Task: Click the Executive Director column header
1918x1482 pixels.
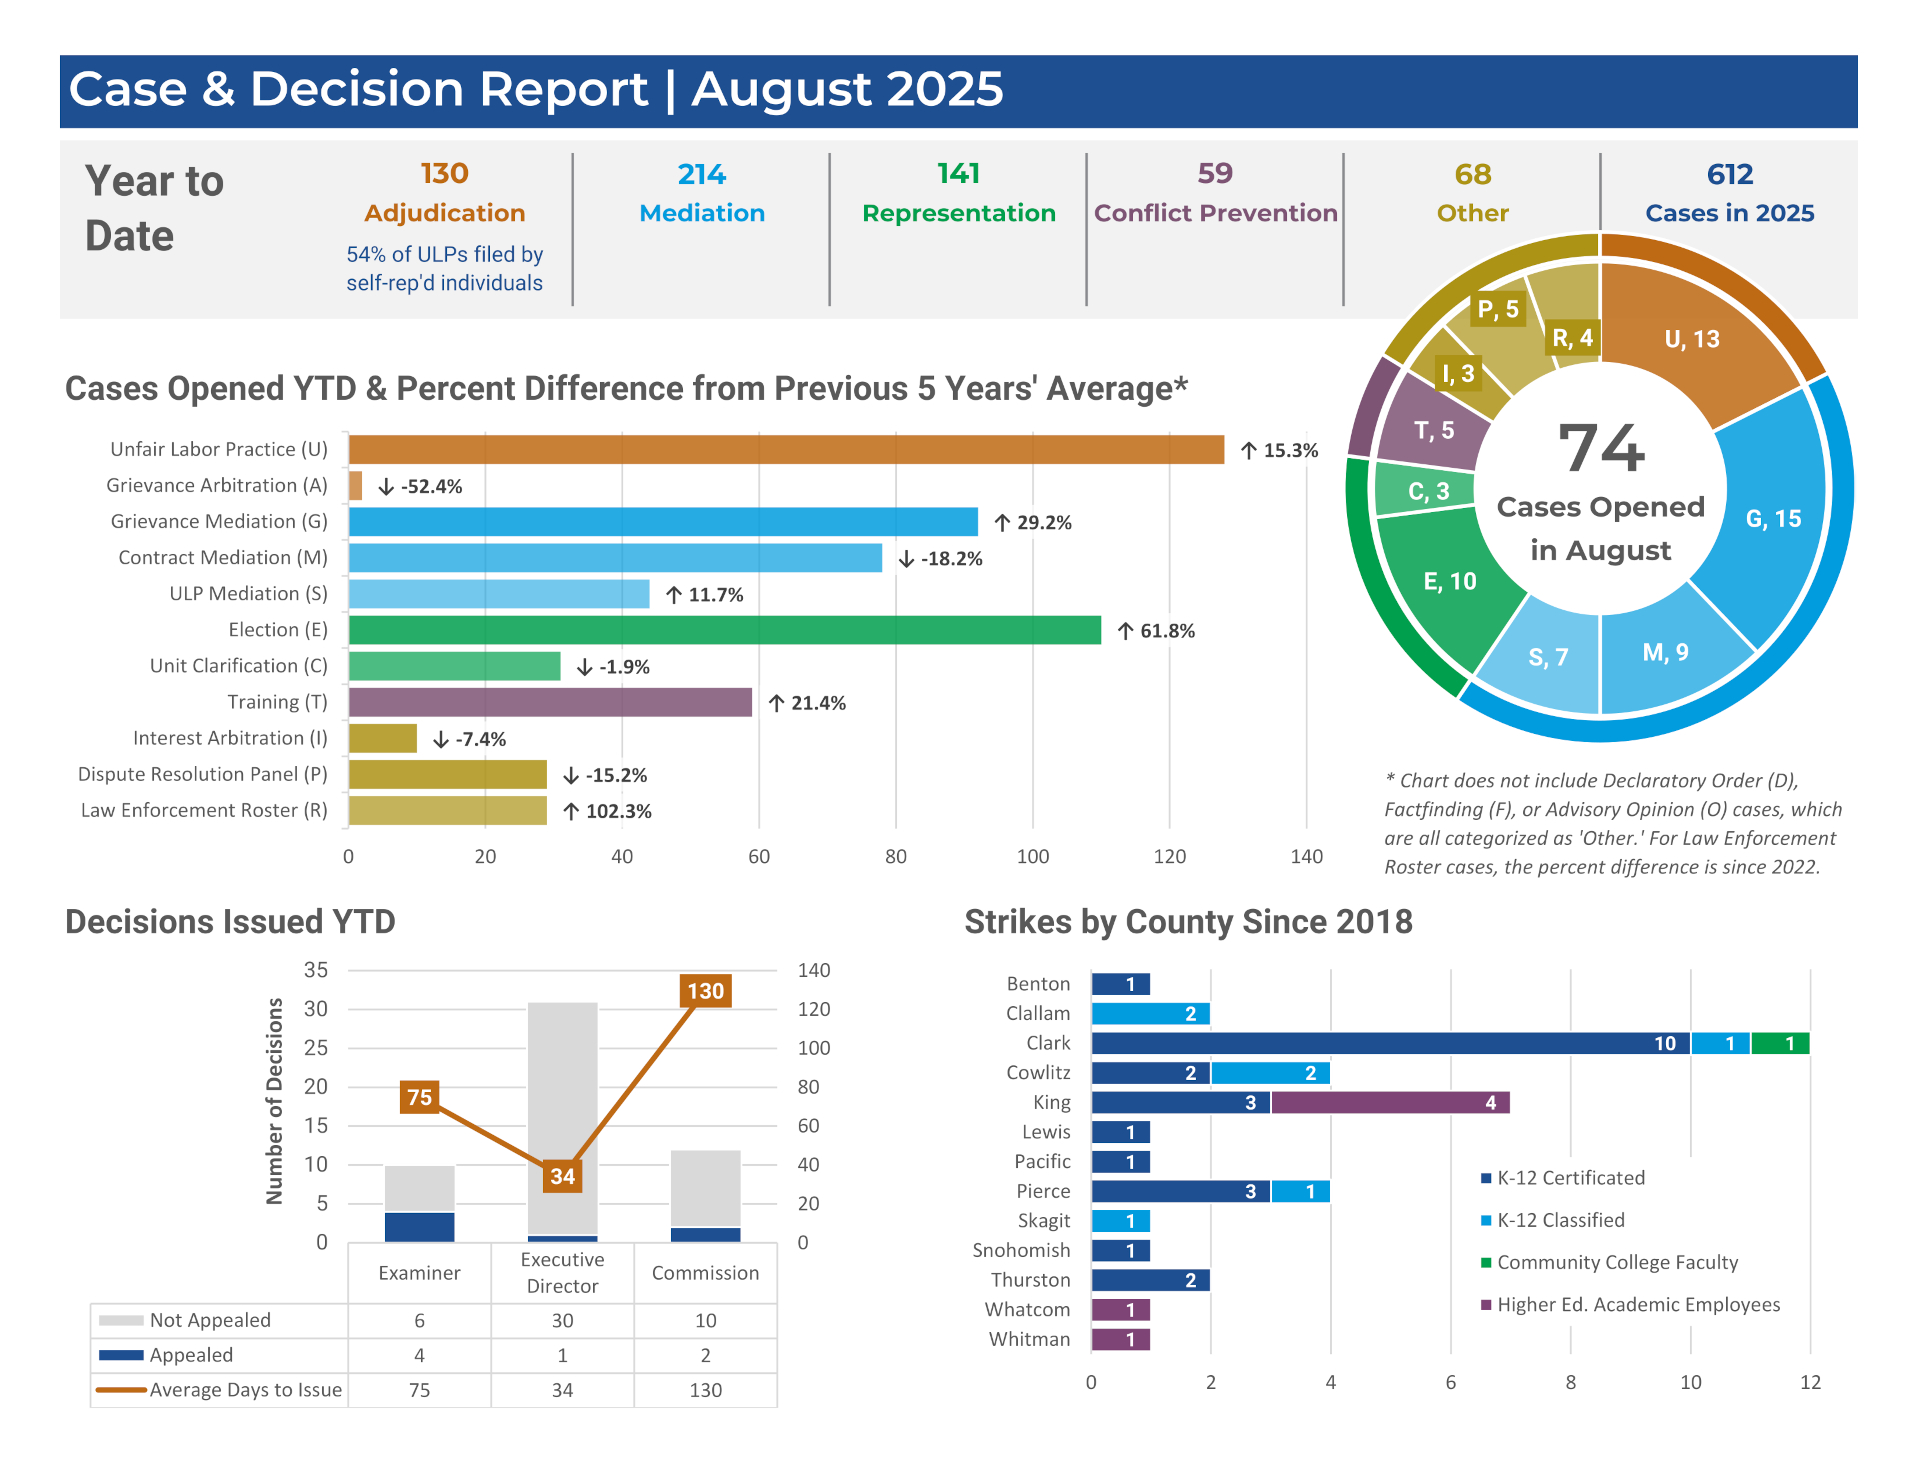Action: coord(562,1272)
